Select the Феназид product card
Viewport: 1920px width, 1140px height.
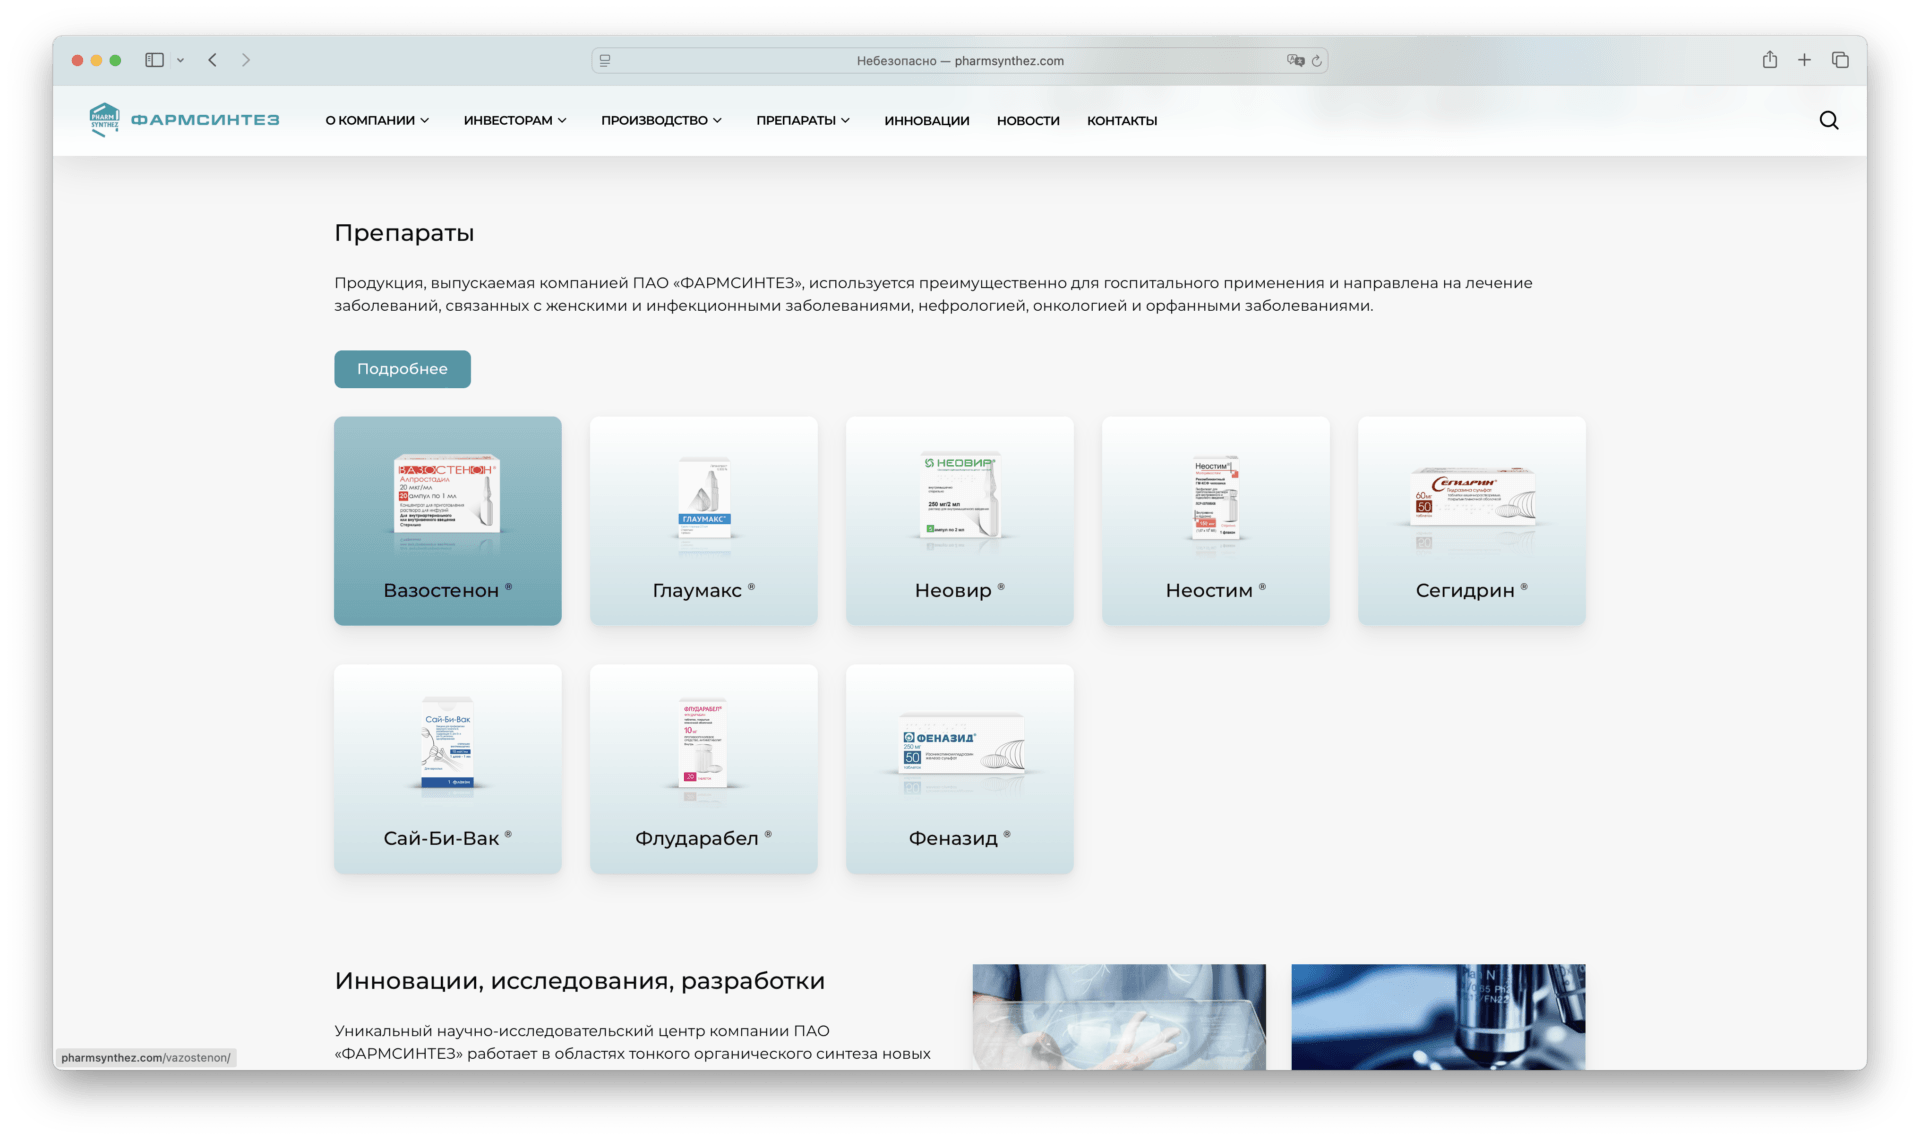point(959,769)
